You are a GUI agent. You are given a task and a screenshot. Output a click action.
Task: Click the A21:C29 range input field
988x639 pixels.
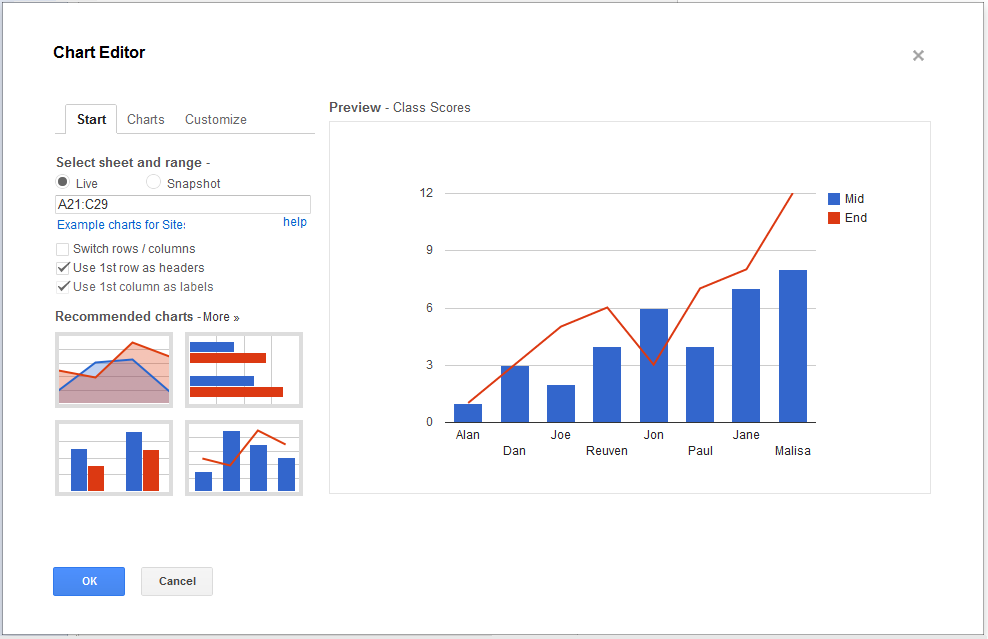[x=183, y=204]
